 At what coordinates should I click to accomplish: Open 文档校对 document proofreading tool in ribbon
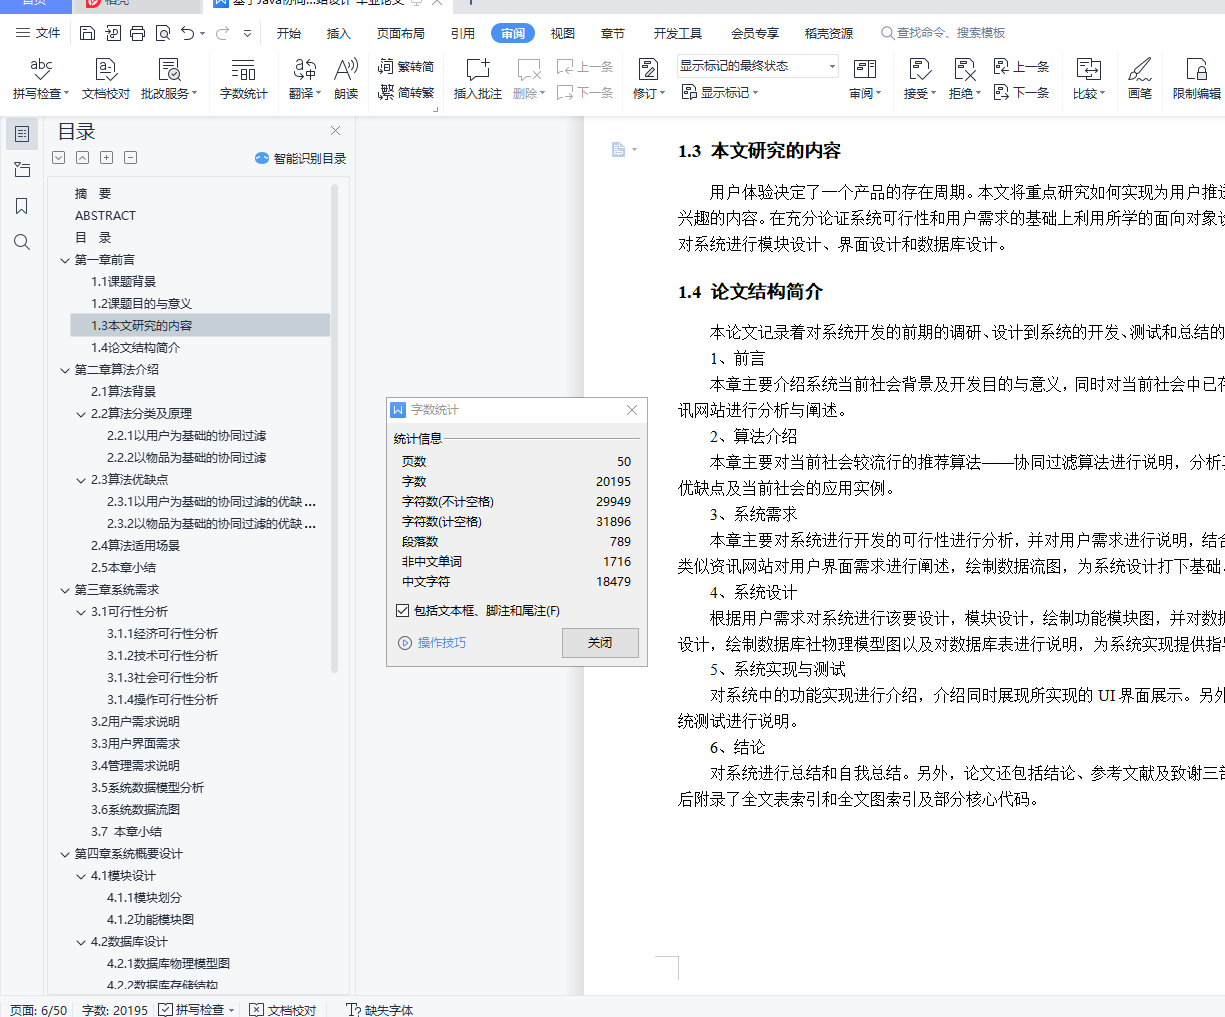(106, 78)
